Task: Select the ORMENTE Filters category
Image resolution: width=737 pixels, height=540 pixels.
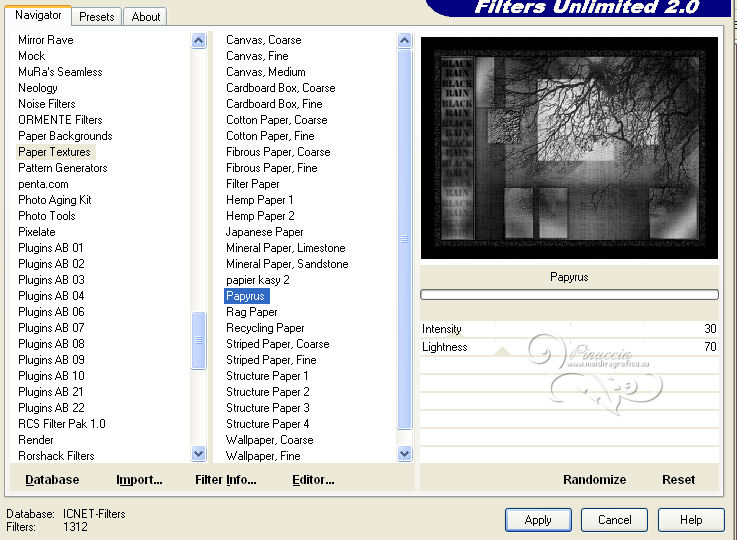Action: [60, 120]
